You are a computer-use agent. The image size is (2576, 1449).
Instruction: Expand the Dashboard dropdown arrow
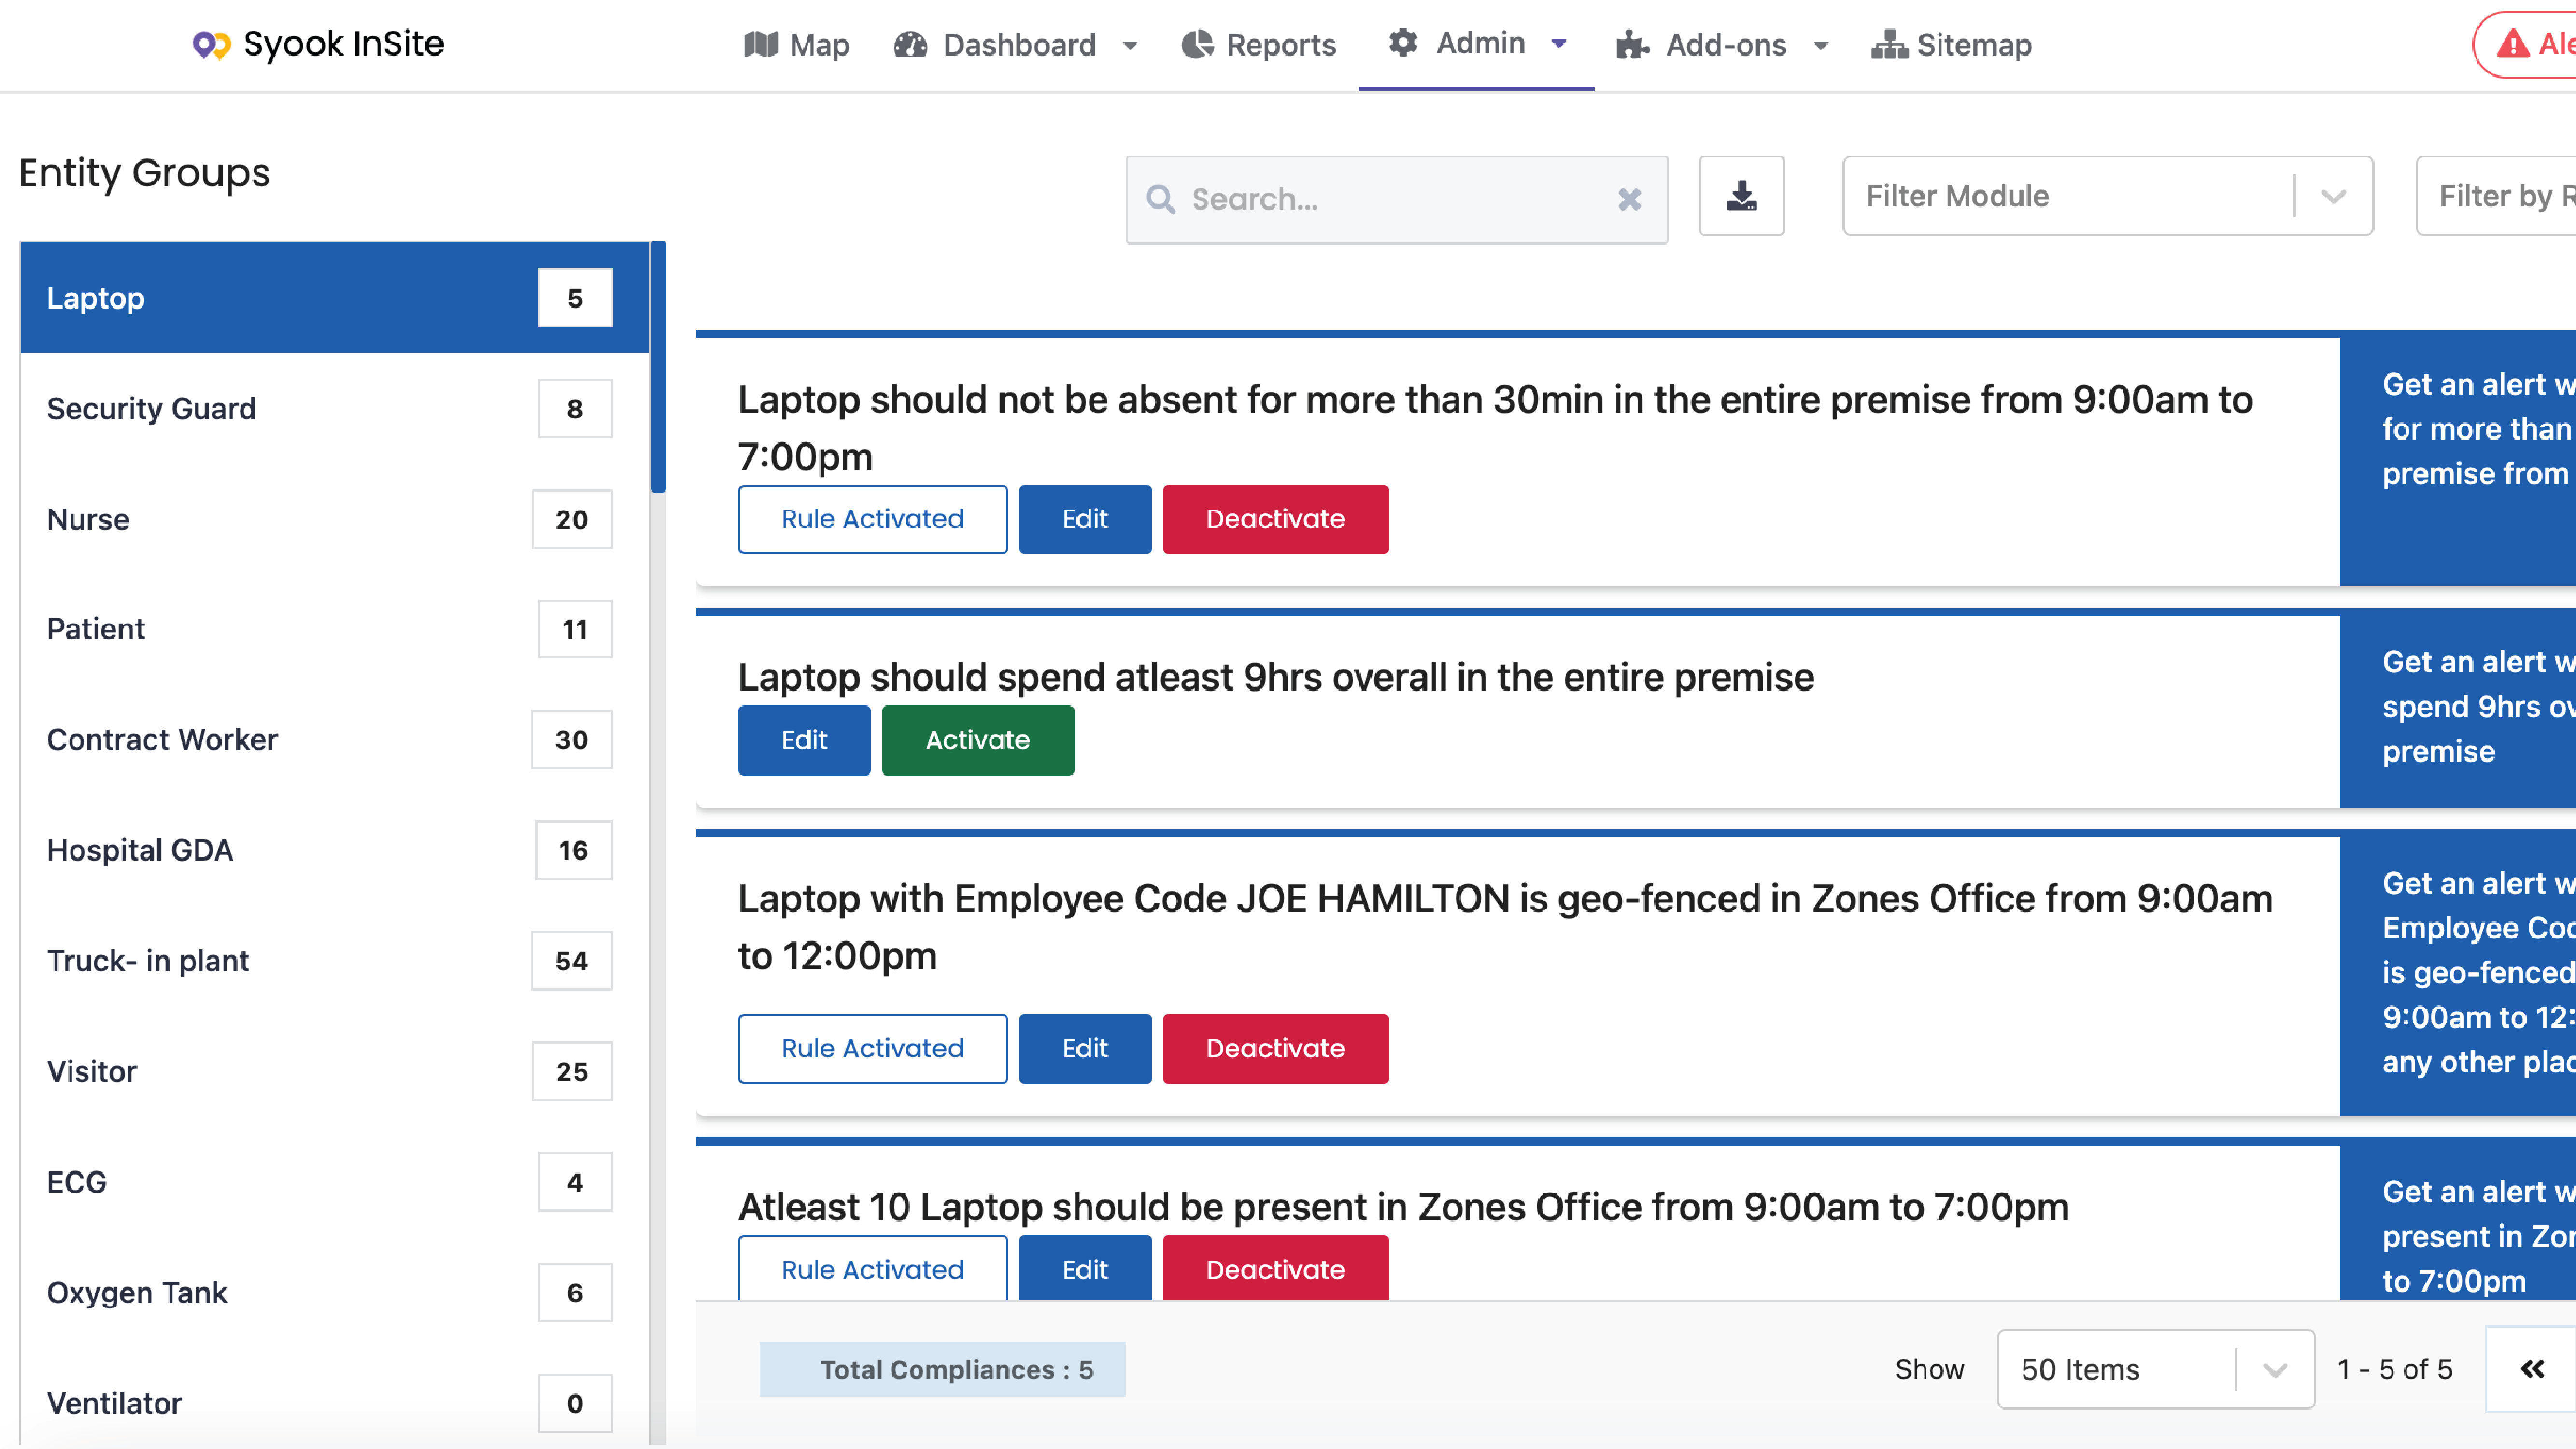1130,46
